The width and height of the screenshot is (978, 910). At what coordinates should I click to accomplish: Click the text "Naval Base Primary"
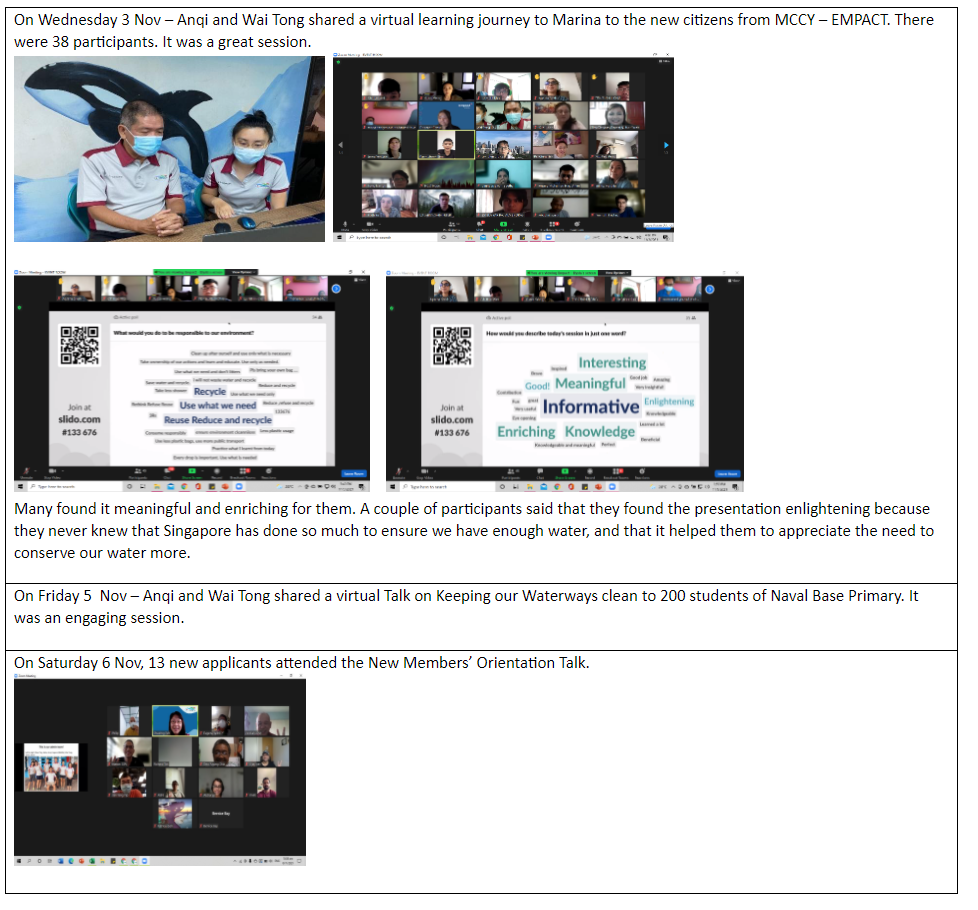[x=836, y=596]
